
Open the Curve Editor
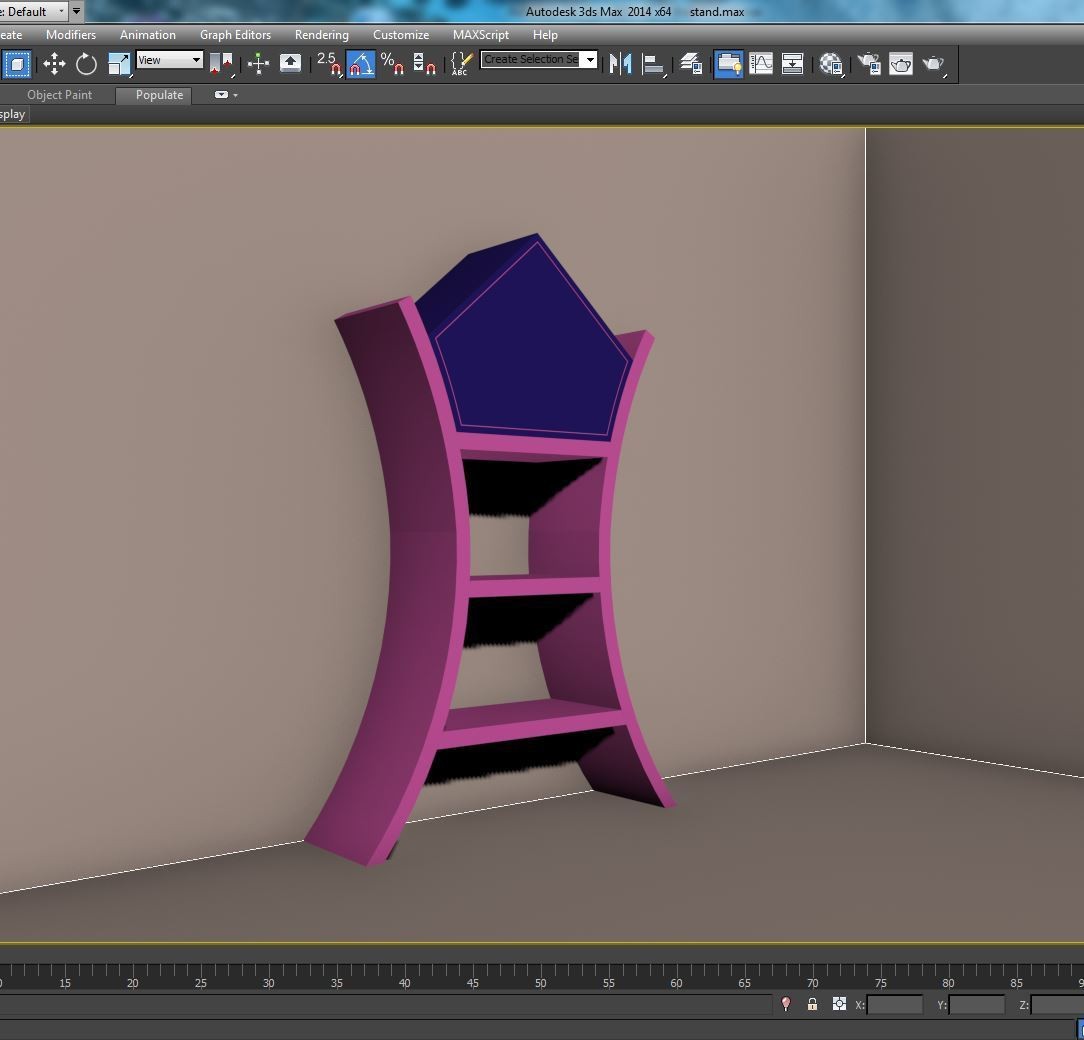[x=761, y=63]
